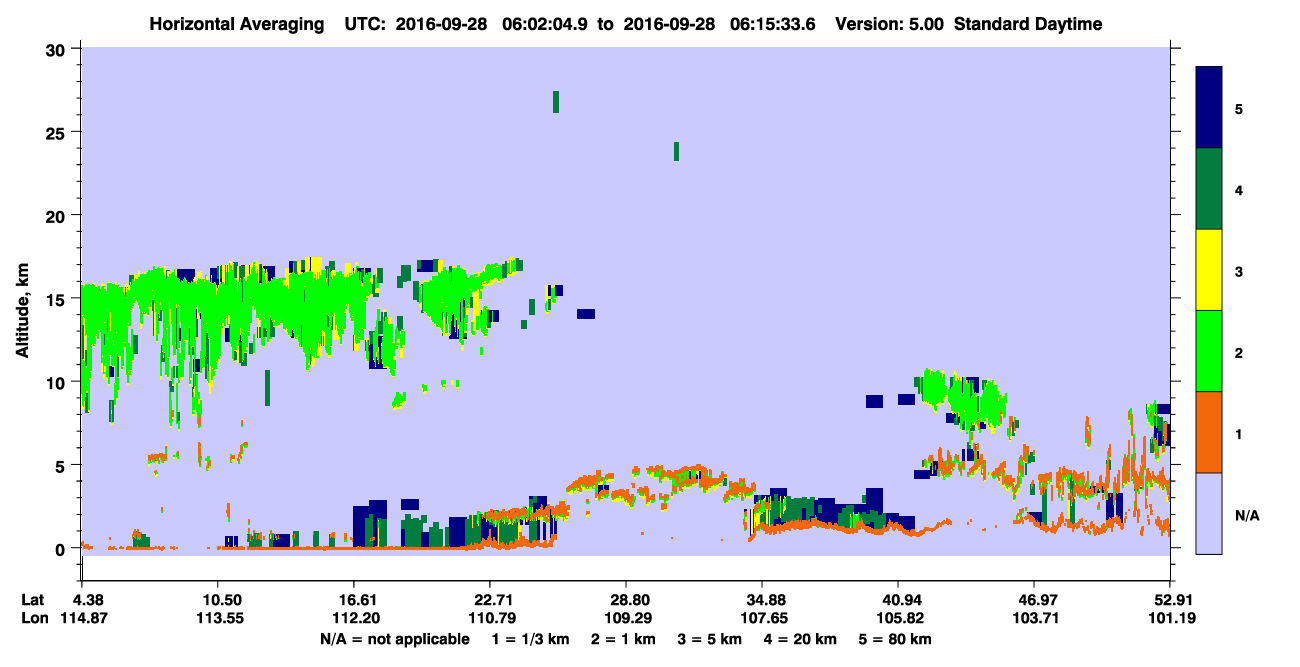Click the latitude value 10.50
The width and height of the screenshot is (1300, 667).
[x=217, y=599]
